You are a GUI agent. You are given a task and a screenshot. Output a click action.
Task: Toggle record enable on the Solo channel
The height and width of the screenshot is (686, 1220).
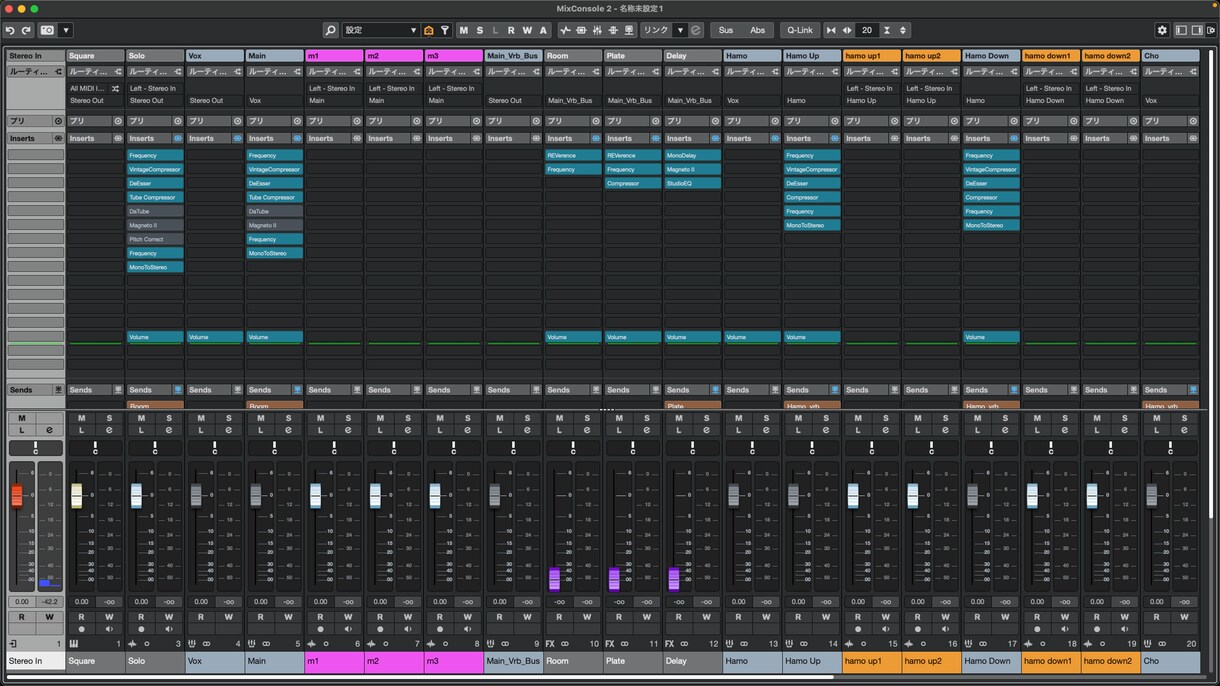coord(141,630)
